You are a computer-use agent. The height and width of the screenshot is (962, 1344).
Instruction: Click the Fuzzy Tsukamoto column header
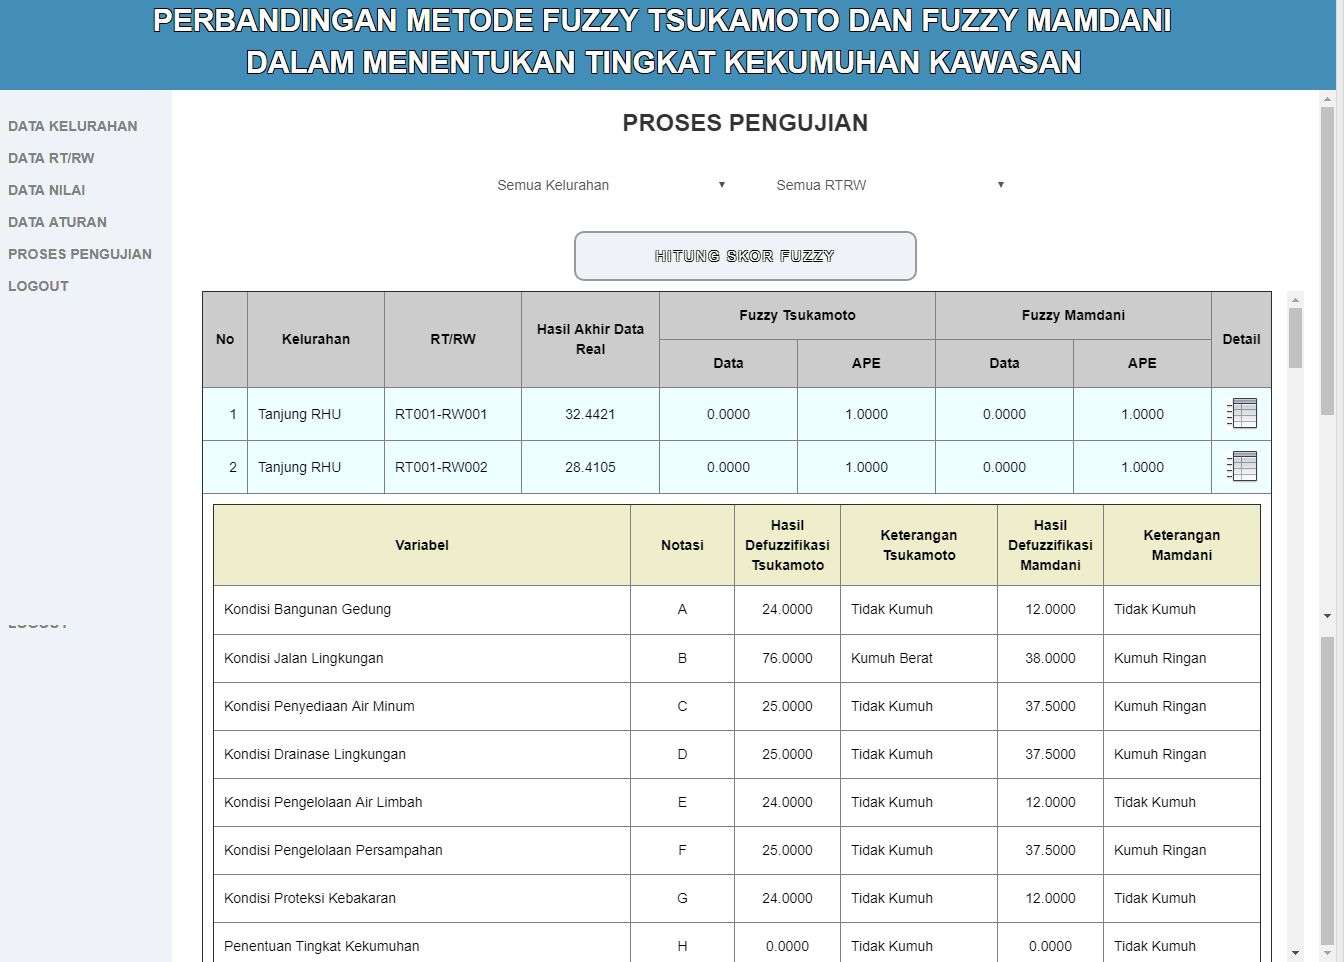pos(797,315)
